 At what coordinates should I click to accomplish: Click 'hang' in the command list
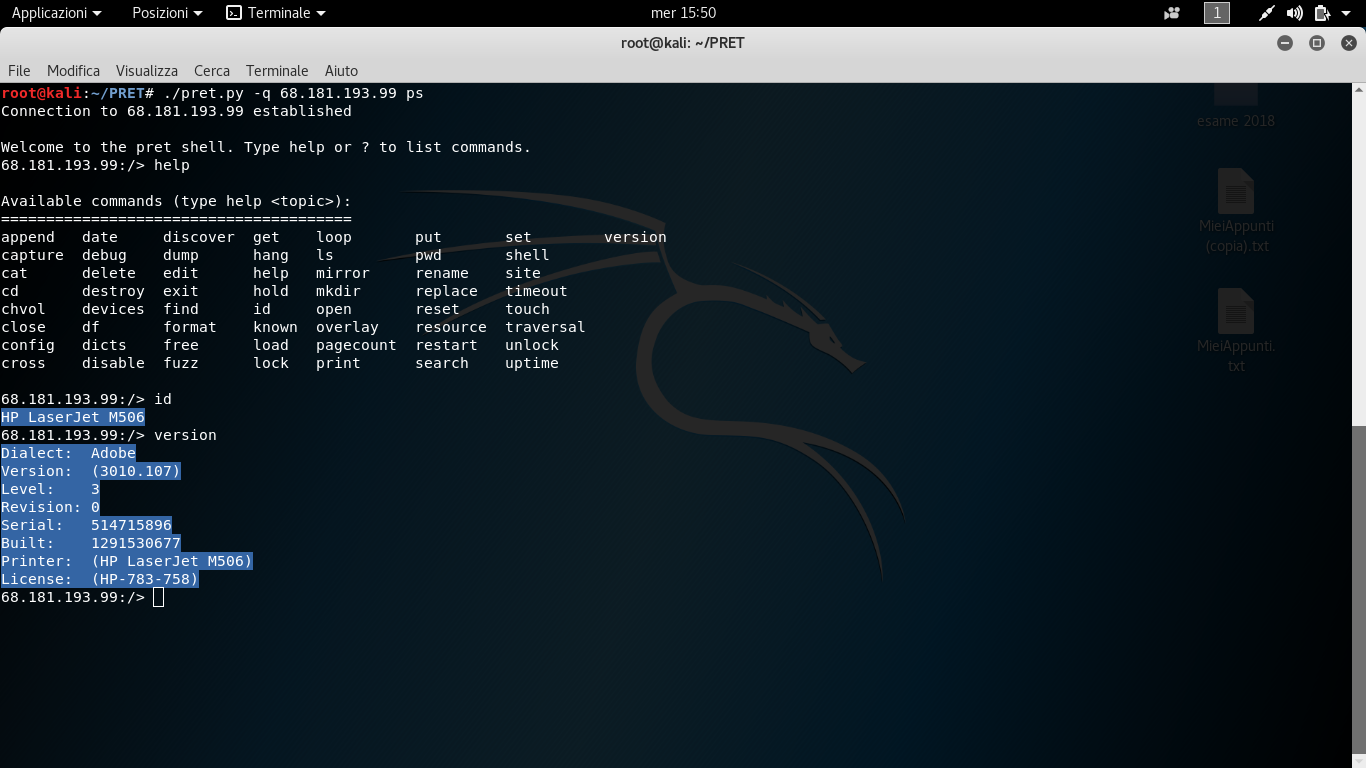[271, 255]
